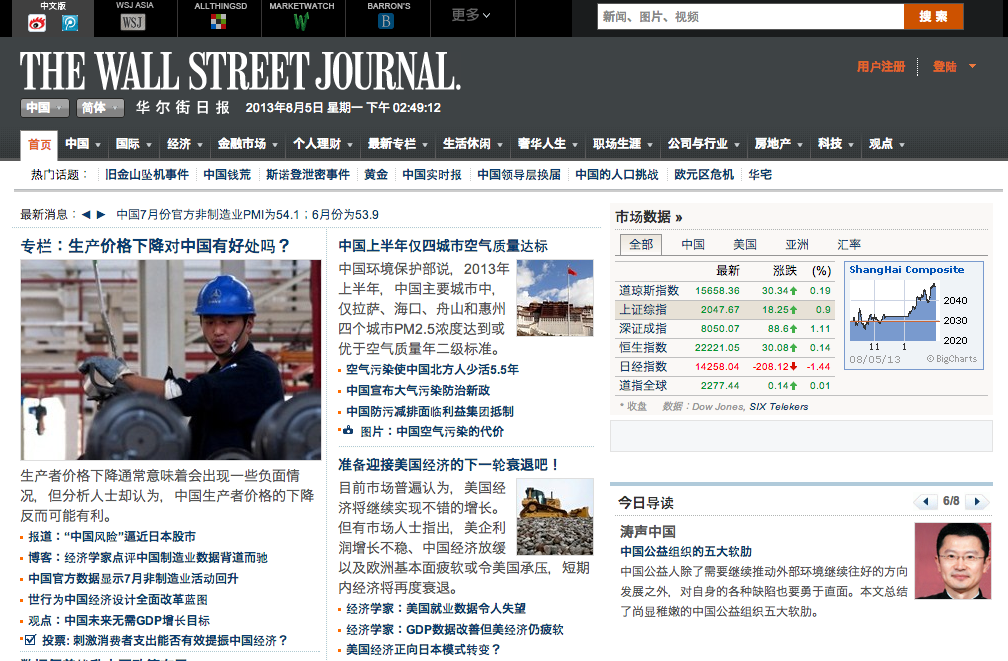Click the 用户注册 register link
The width and height of the screenshot is (1008, 661).
coord(881,66)
